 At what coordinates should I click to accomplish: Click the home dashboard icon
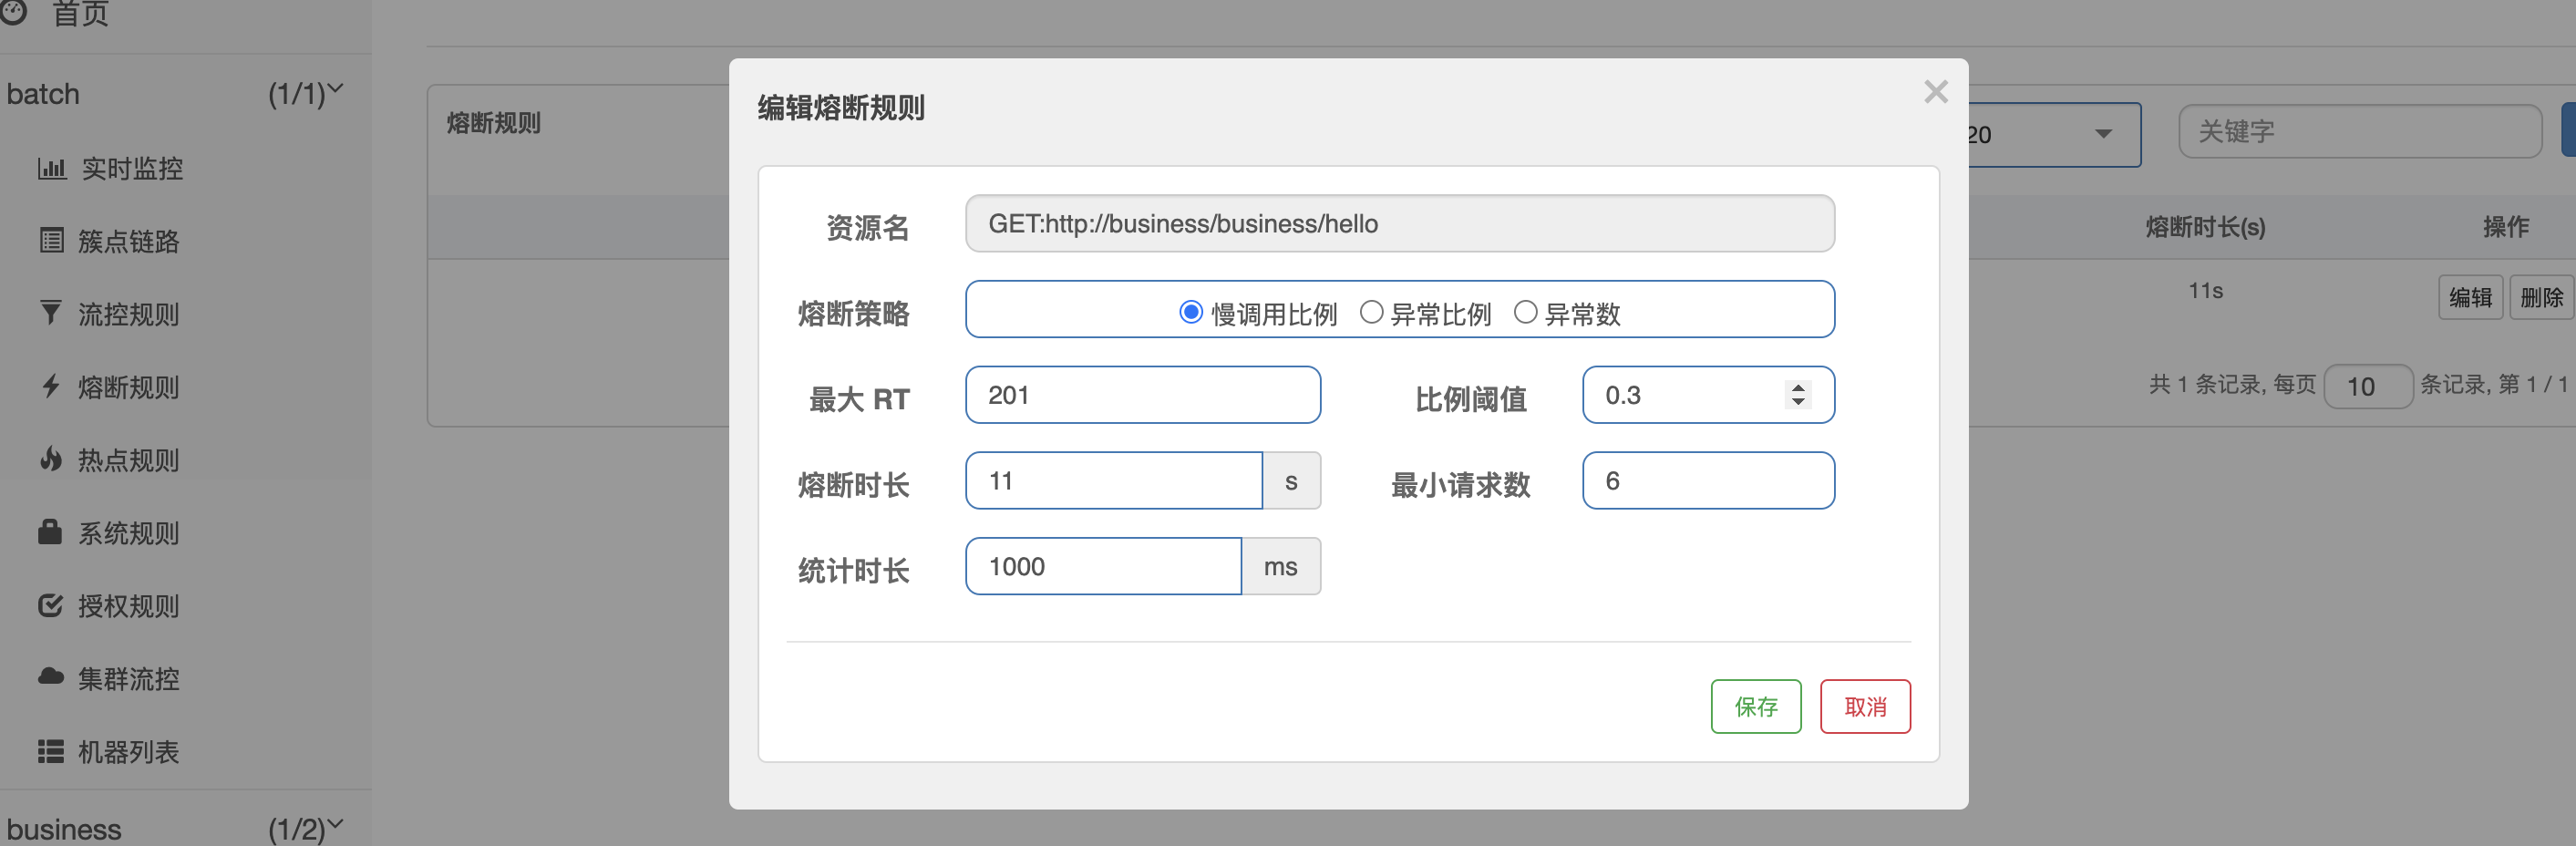click(13, 11)
